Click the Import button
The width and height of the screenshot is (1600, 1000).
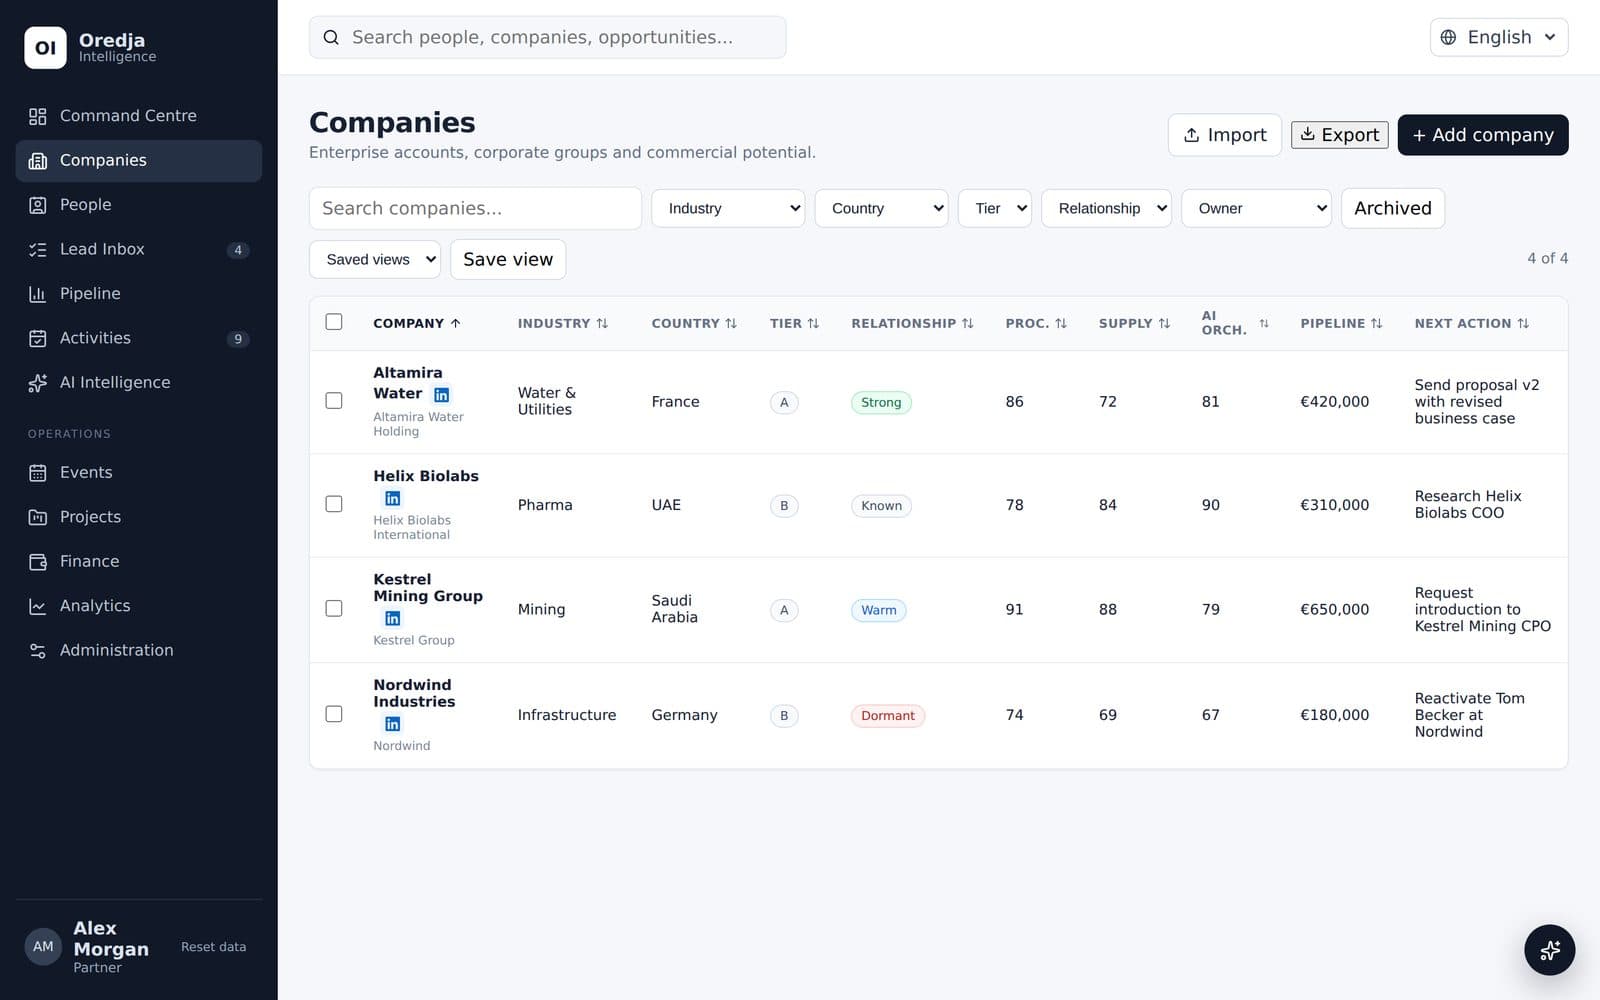click(x=1224, y=135)
